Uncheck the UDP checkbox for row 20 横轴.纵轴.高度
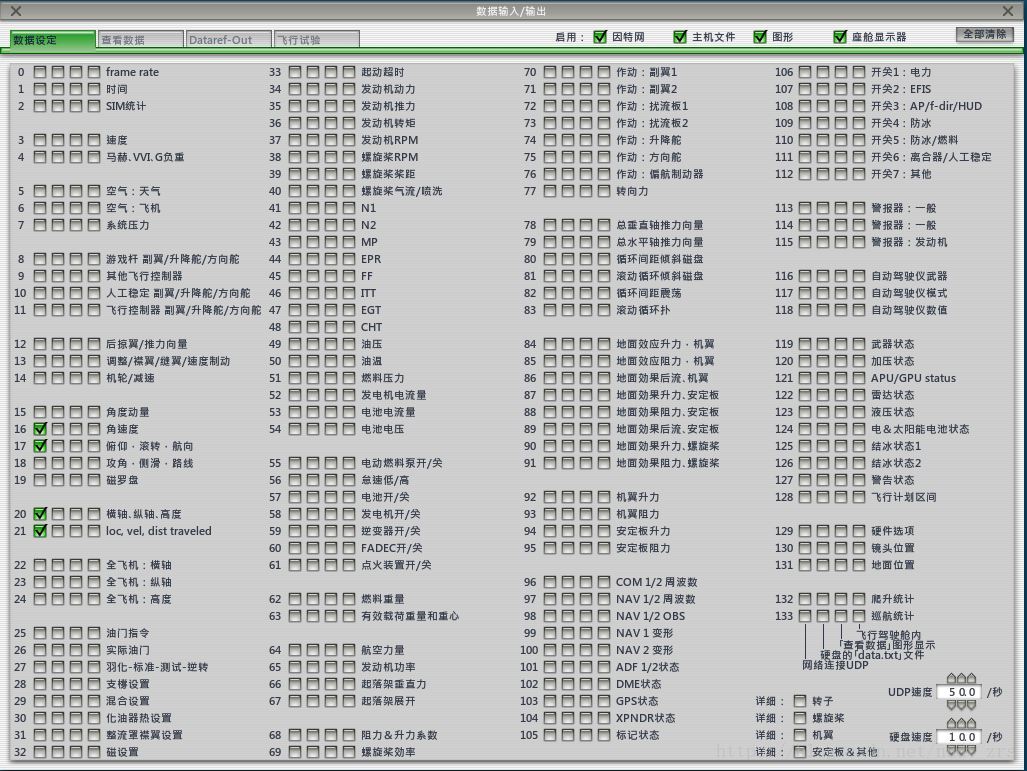The height and width of the screenshot is (771, 1027). click(40, 514)
